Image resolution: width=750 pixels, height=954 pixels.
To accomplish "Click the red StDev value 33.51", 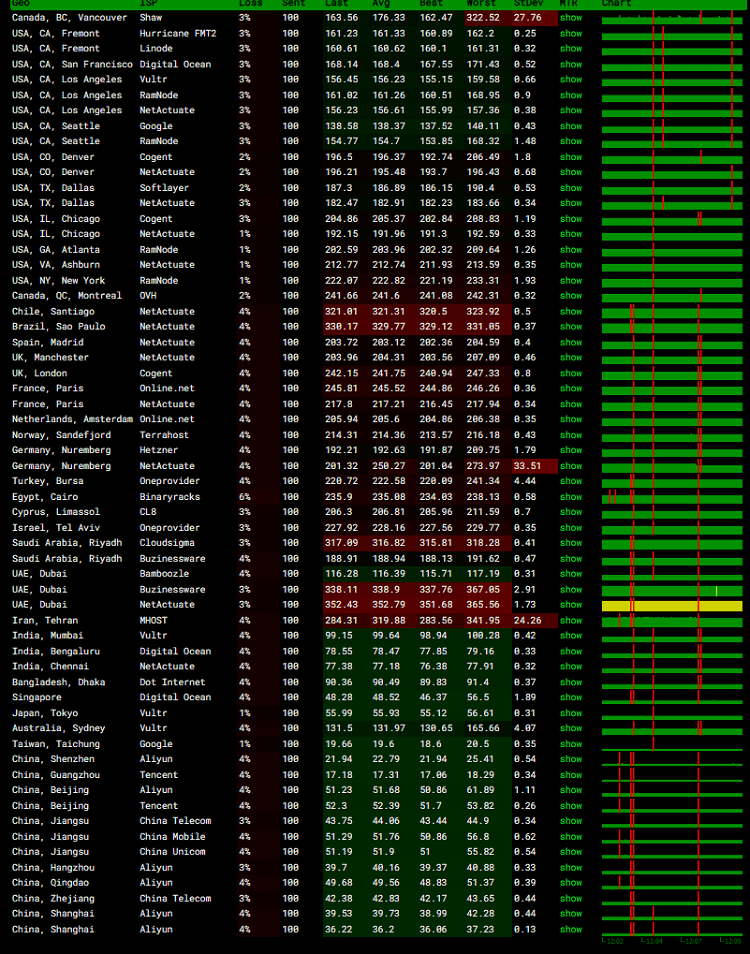I will 527,466.
